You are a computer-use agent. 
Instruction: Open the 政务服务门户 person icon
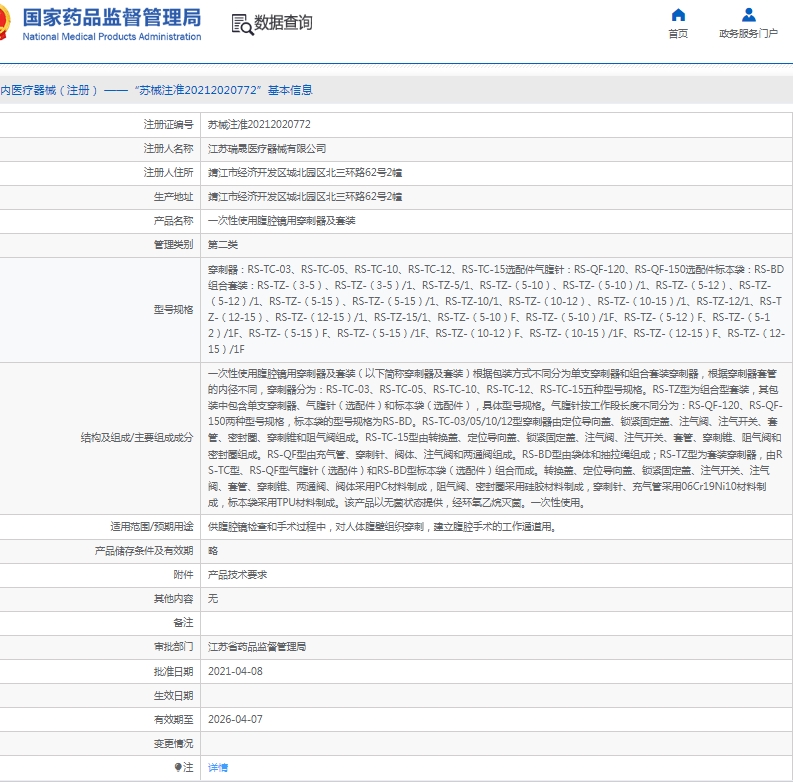coord(748,15)
